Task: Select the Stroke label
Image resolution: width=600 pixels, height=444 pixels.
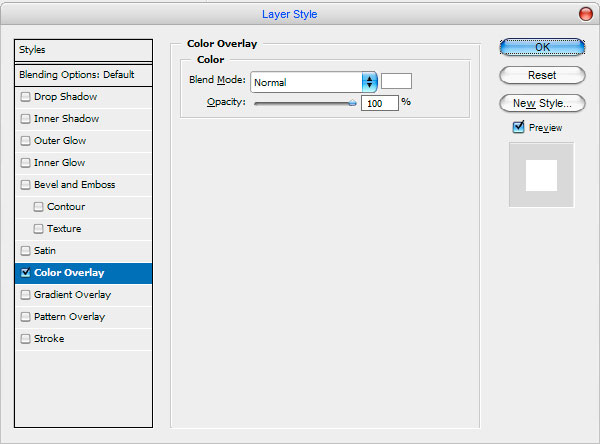Action: coord(49,339)
